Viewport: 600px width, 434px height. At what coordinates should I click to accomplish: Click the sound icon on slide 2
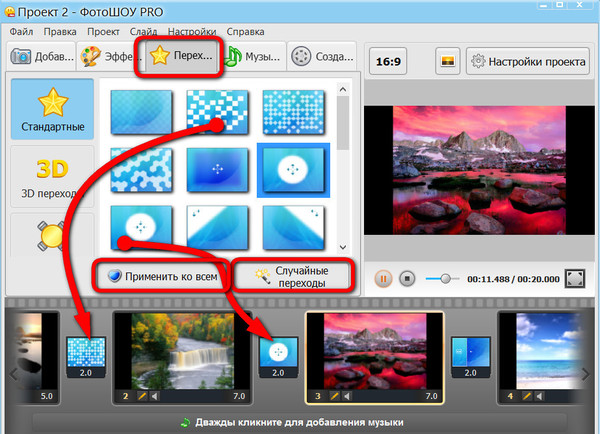(154, 396)
